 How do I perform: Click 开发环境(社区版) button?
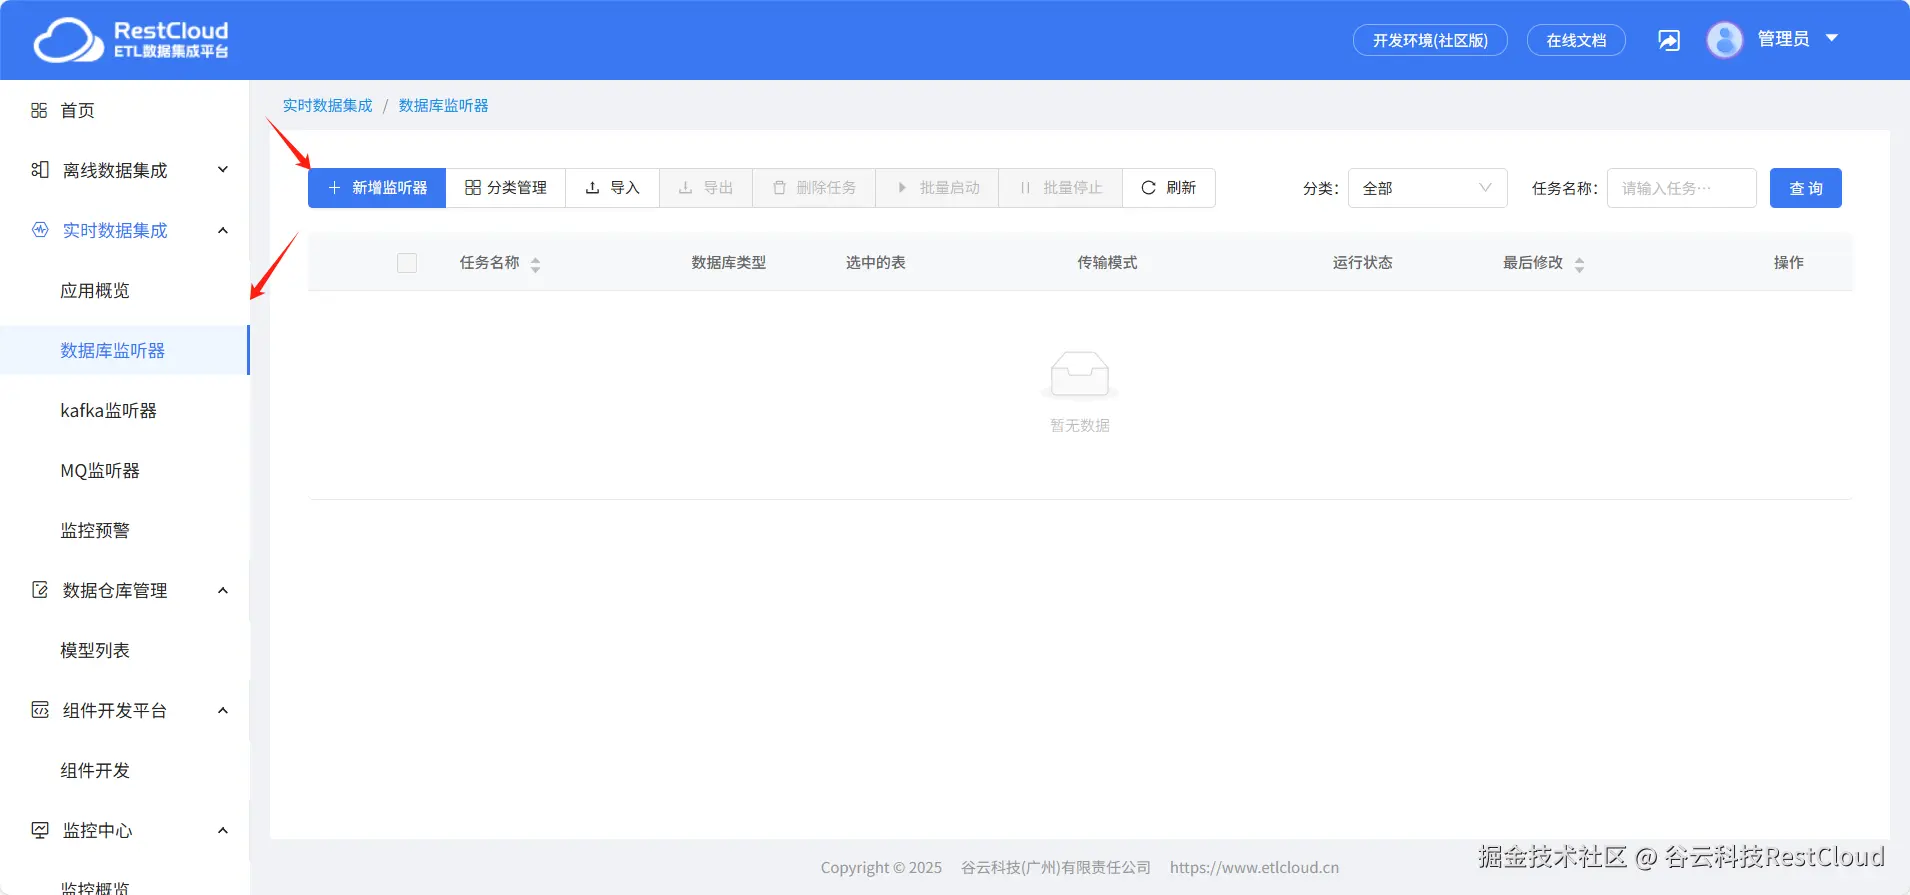1430,40
